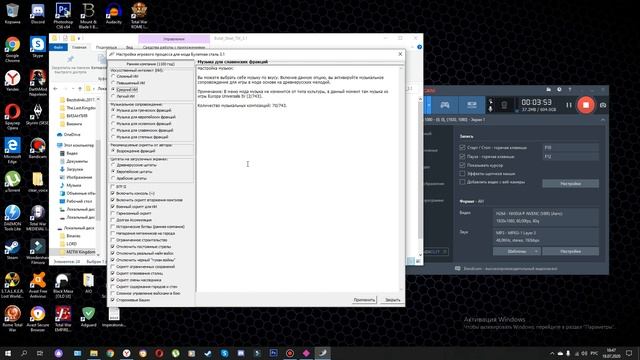Enable Bandicam mouse click effects checkbox

[x=462, y=173]
